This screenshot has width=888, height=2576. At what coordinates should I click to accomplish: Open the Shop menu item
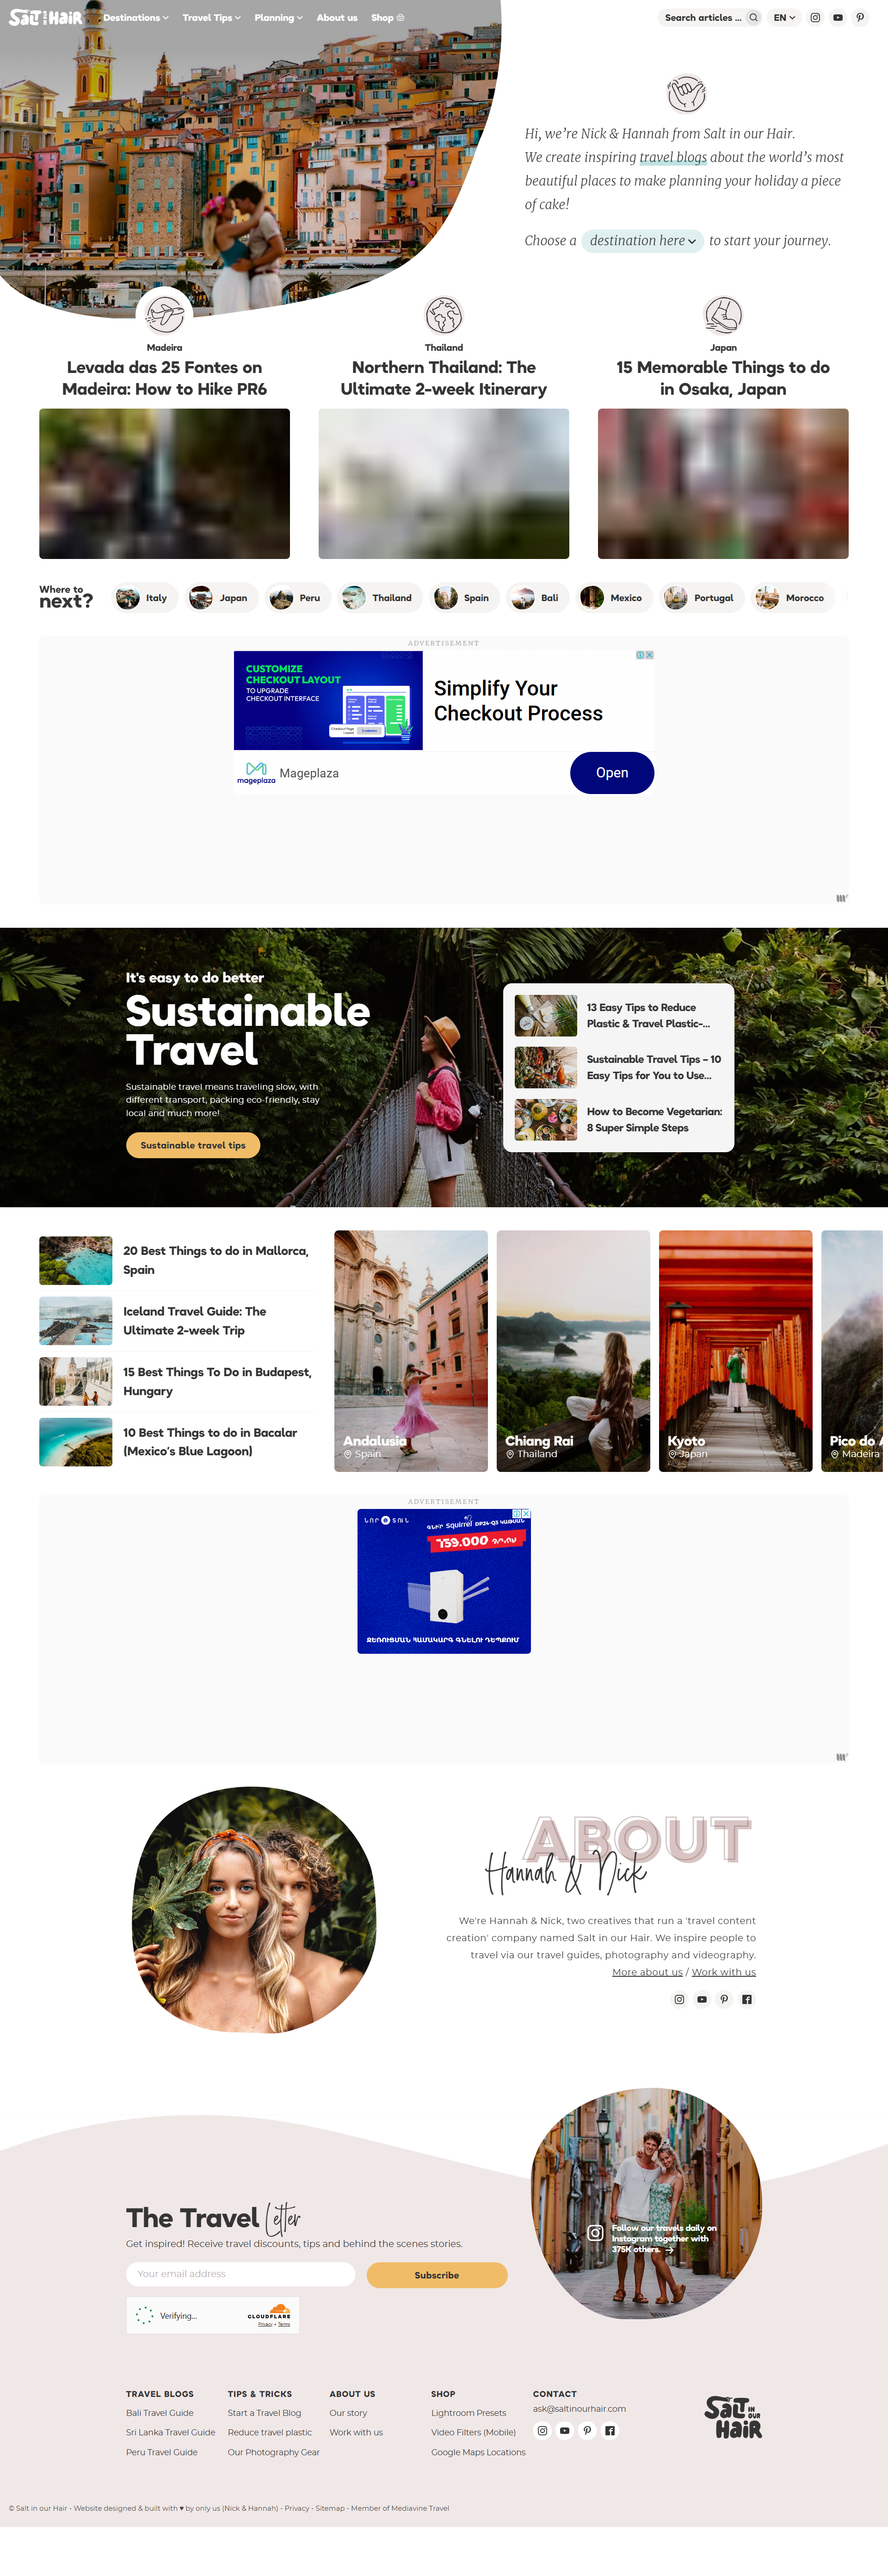click(x=388, y=17)
